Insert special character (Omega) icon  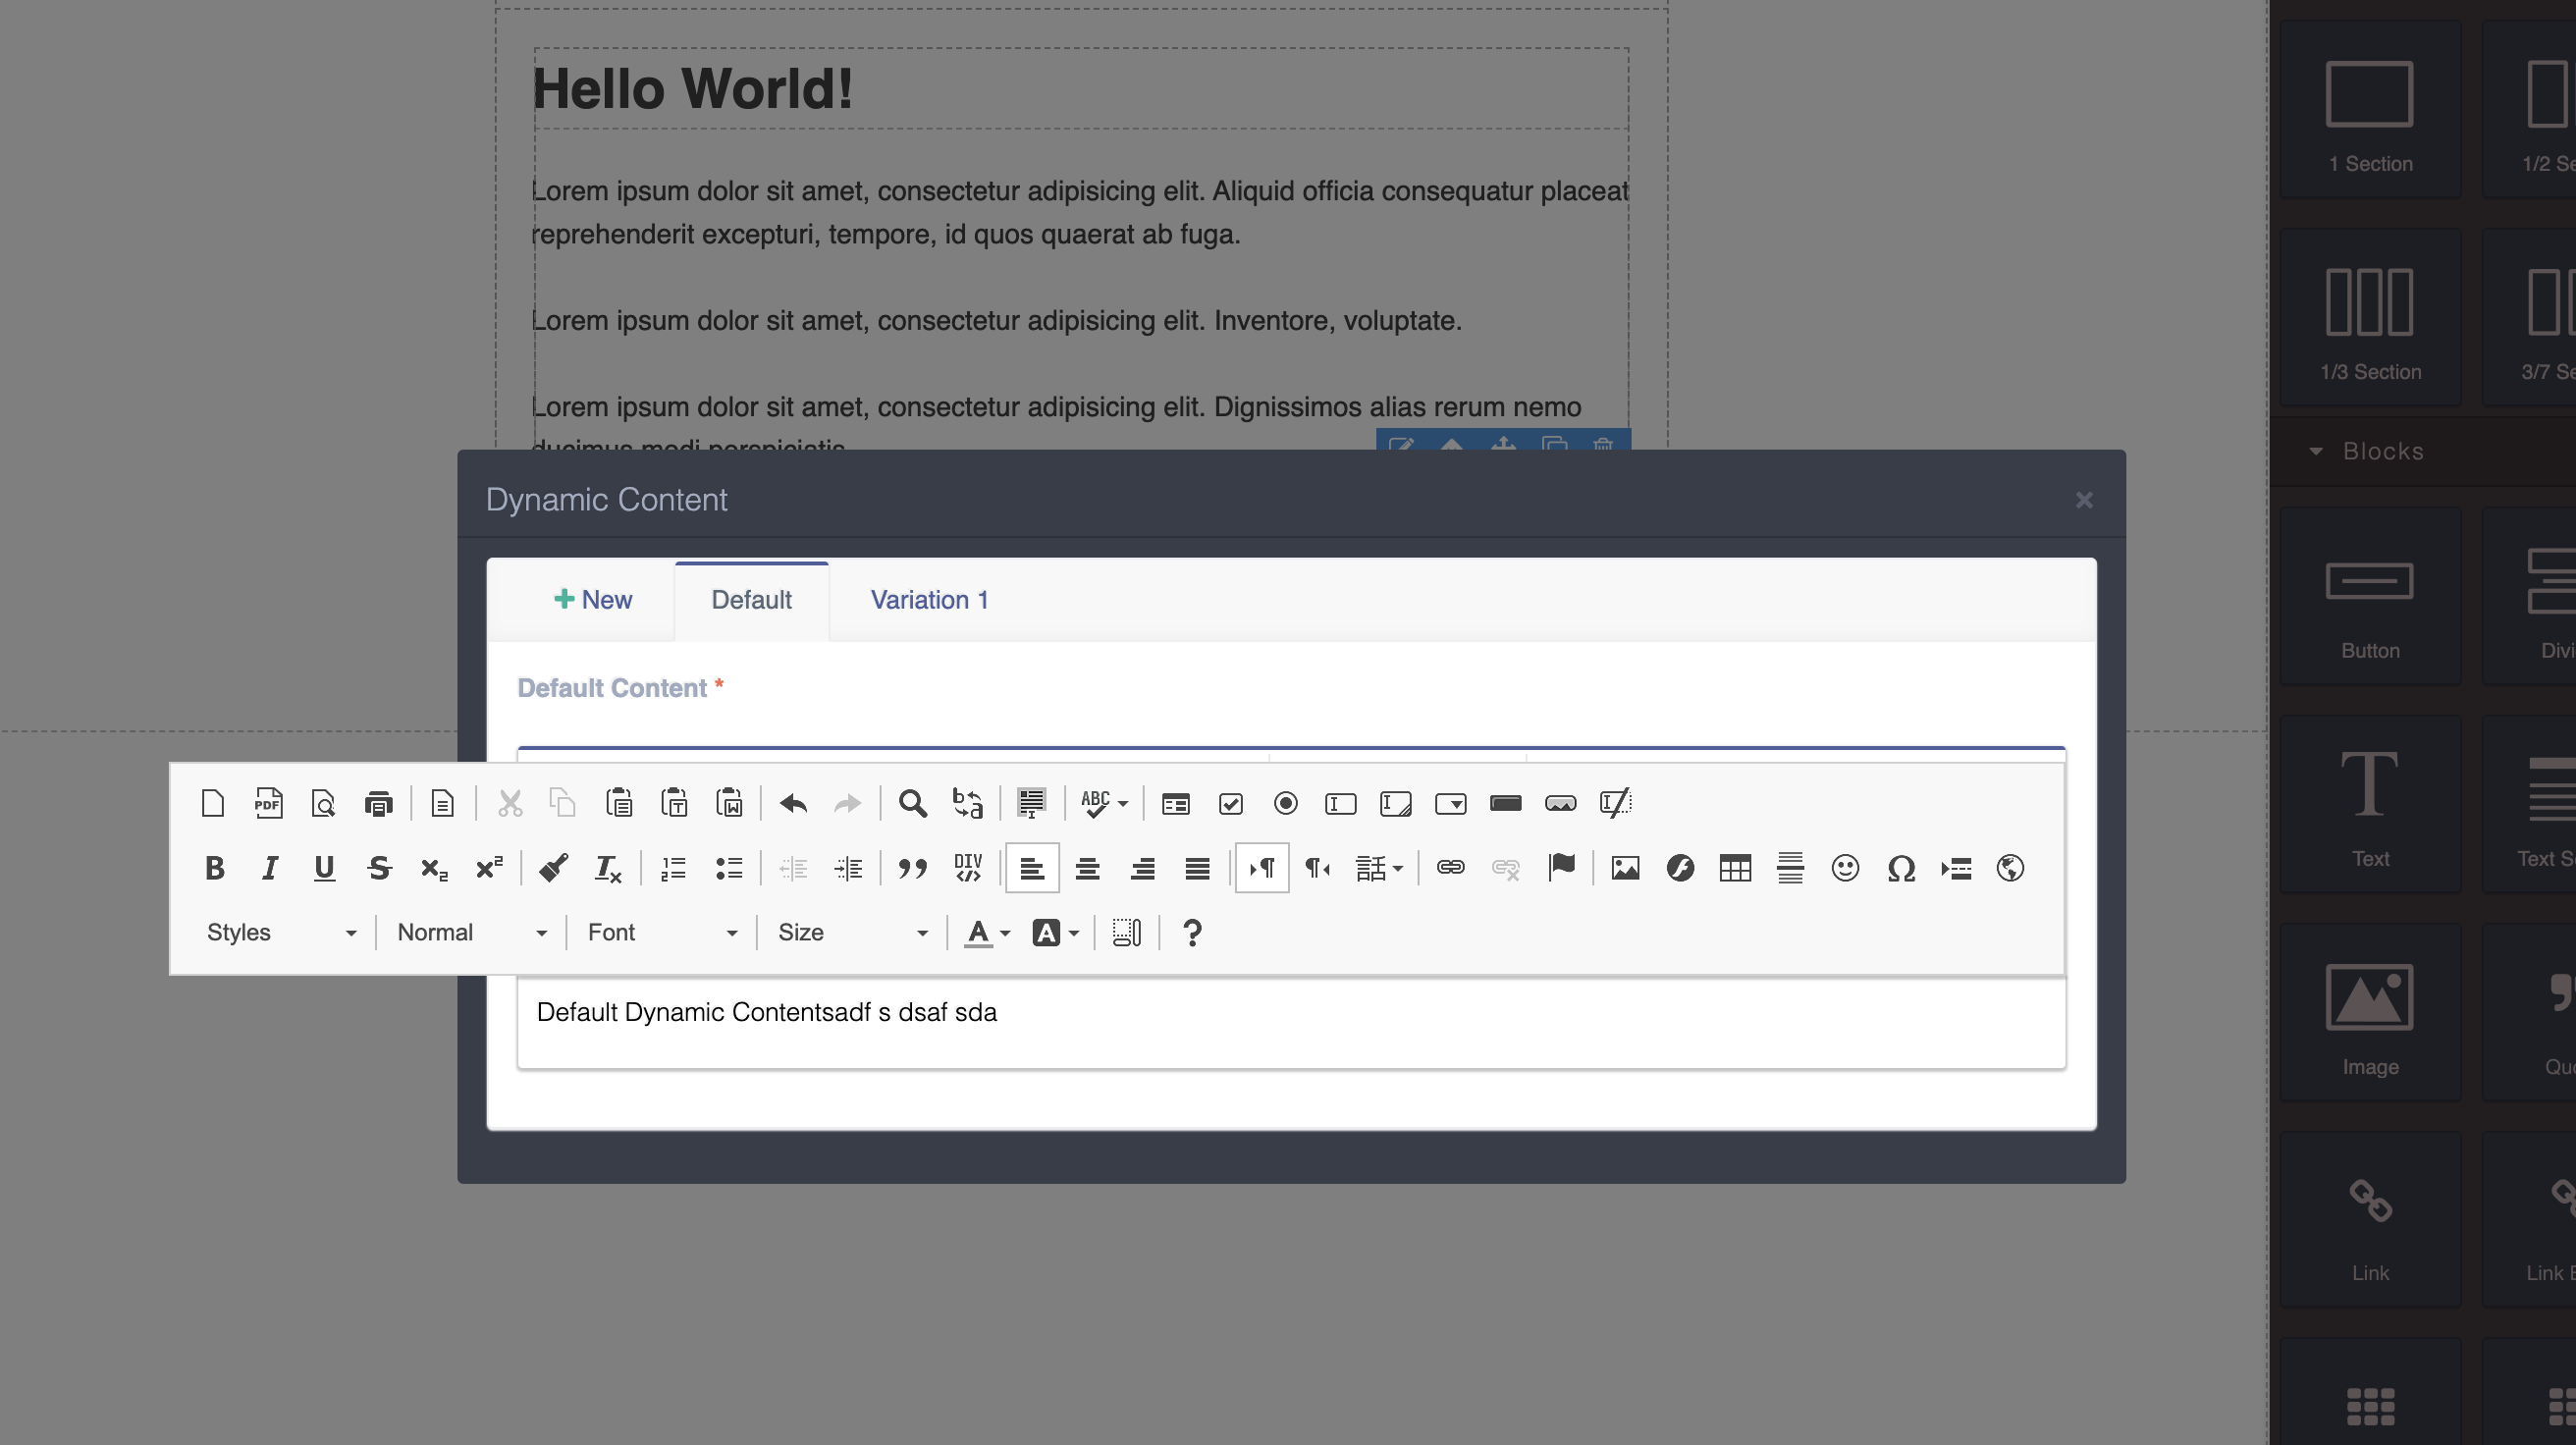pyautogui.click(x=1900, y=868)
